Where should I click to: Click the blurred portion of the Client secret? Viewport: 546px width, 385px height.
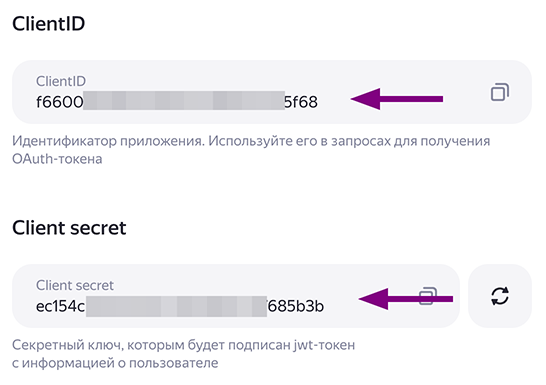(x=176, y=306)
